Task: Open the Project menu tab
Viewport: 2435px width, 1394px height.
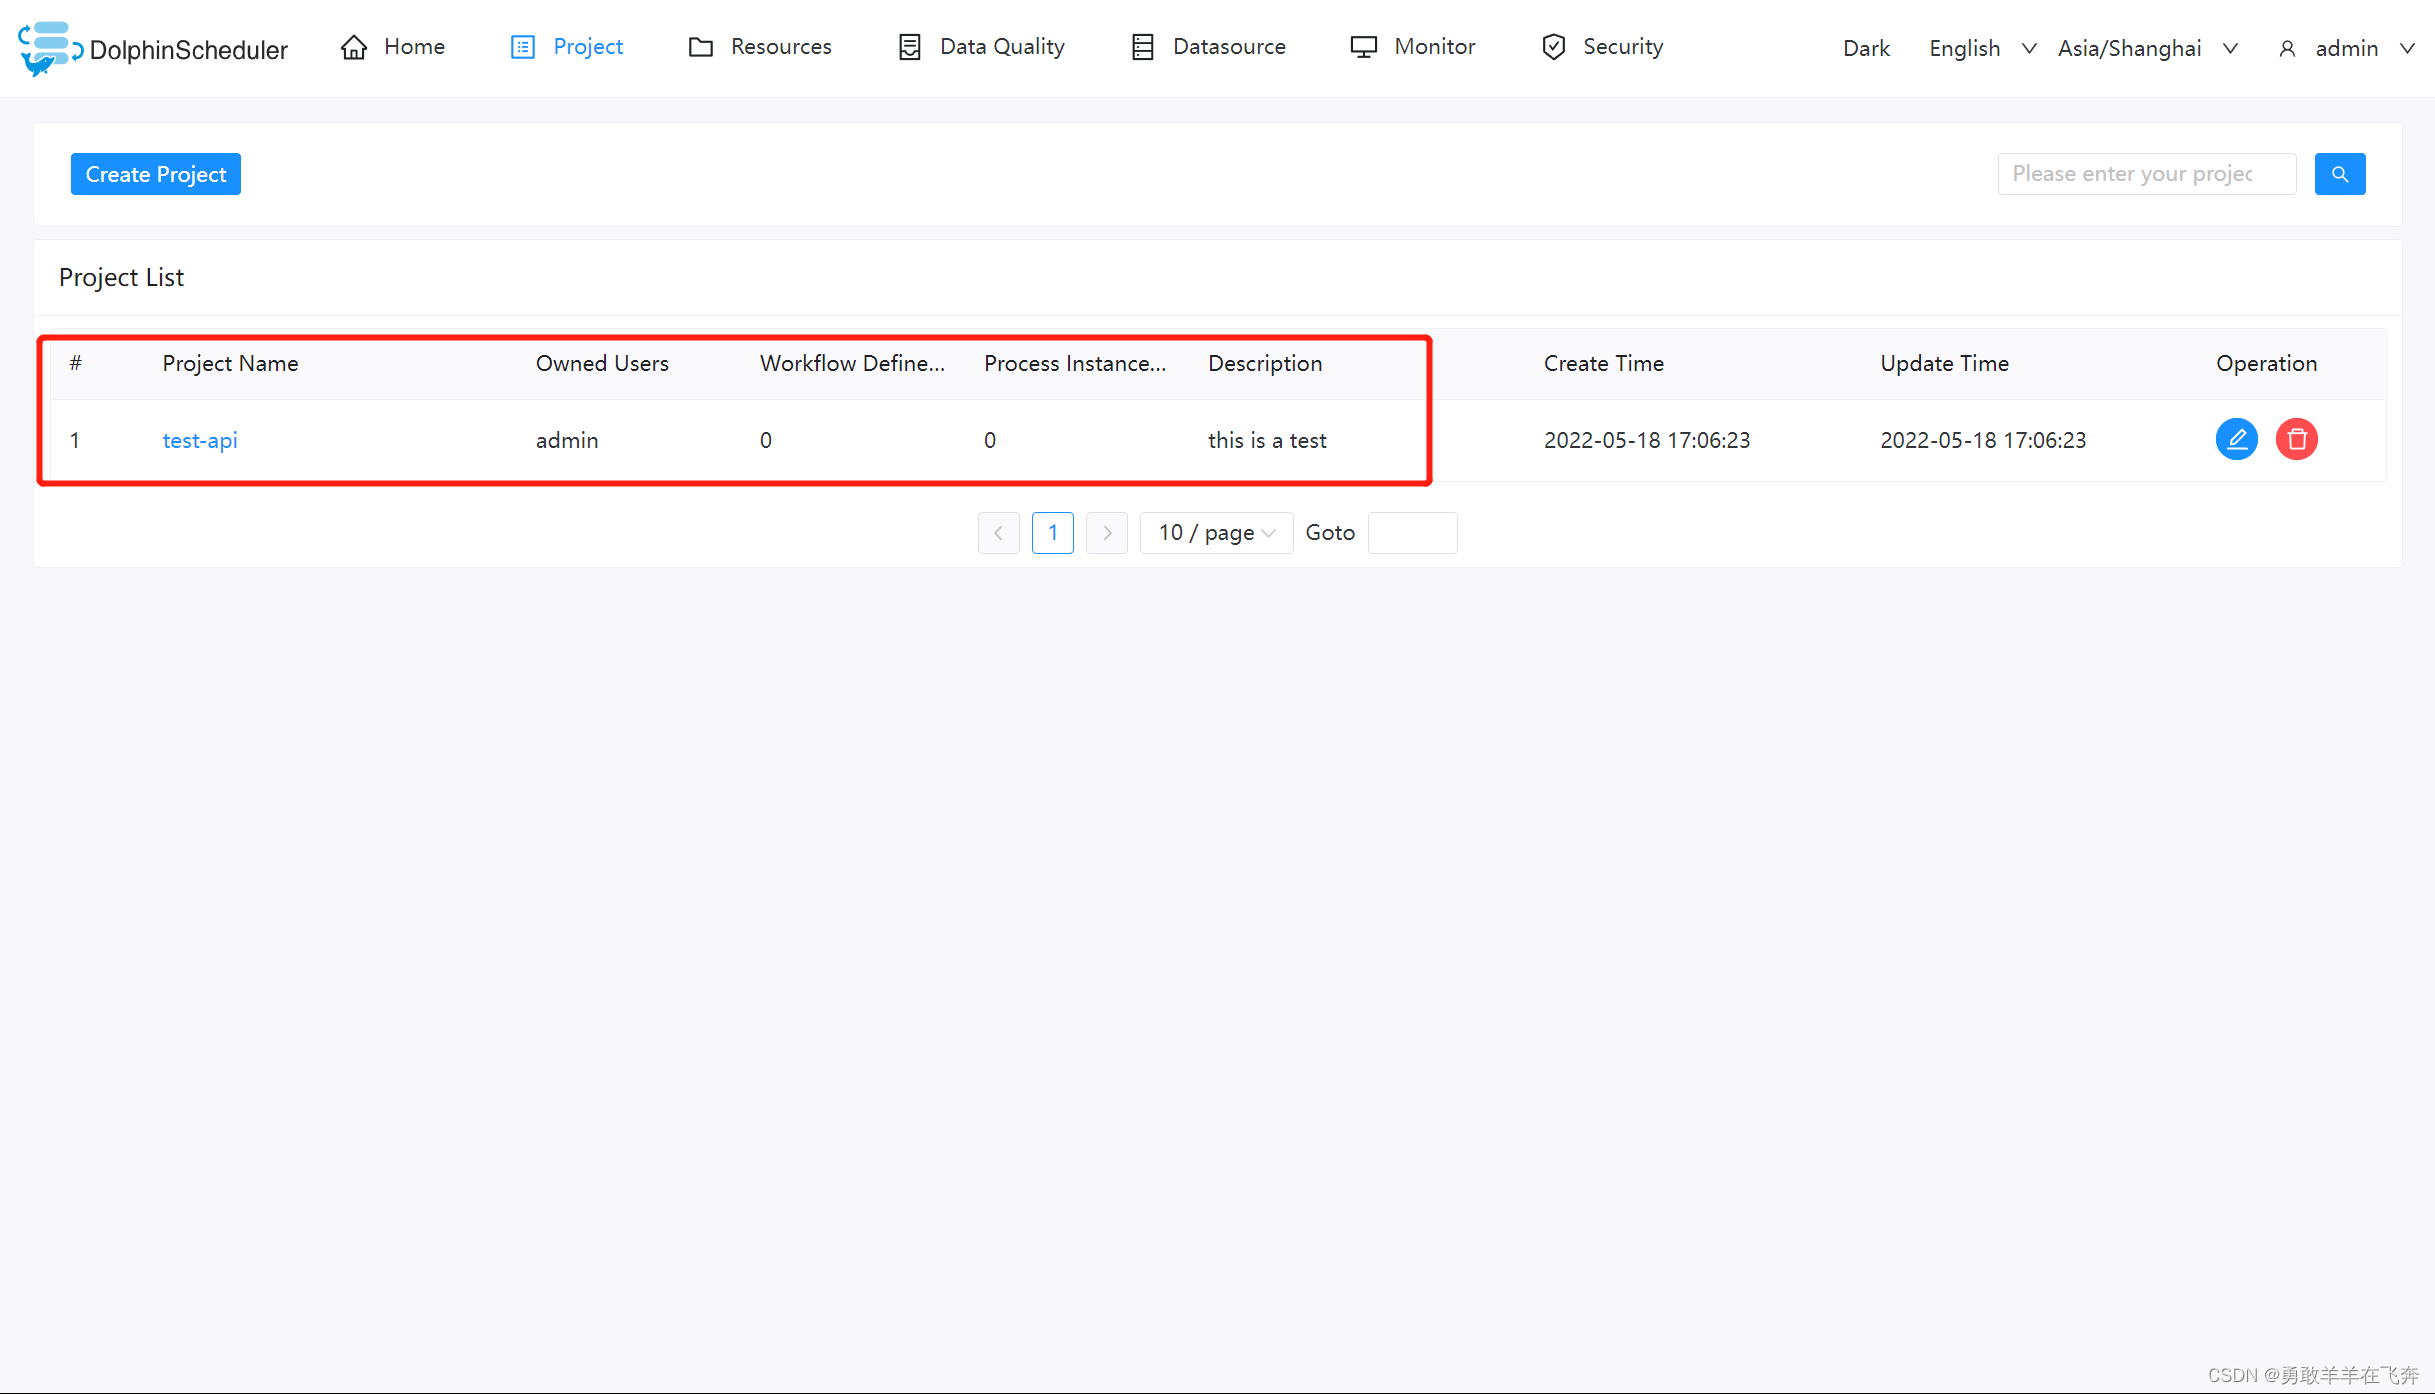Action: [x=587, y=47]
